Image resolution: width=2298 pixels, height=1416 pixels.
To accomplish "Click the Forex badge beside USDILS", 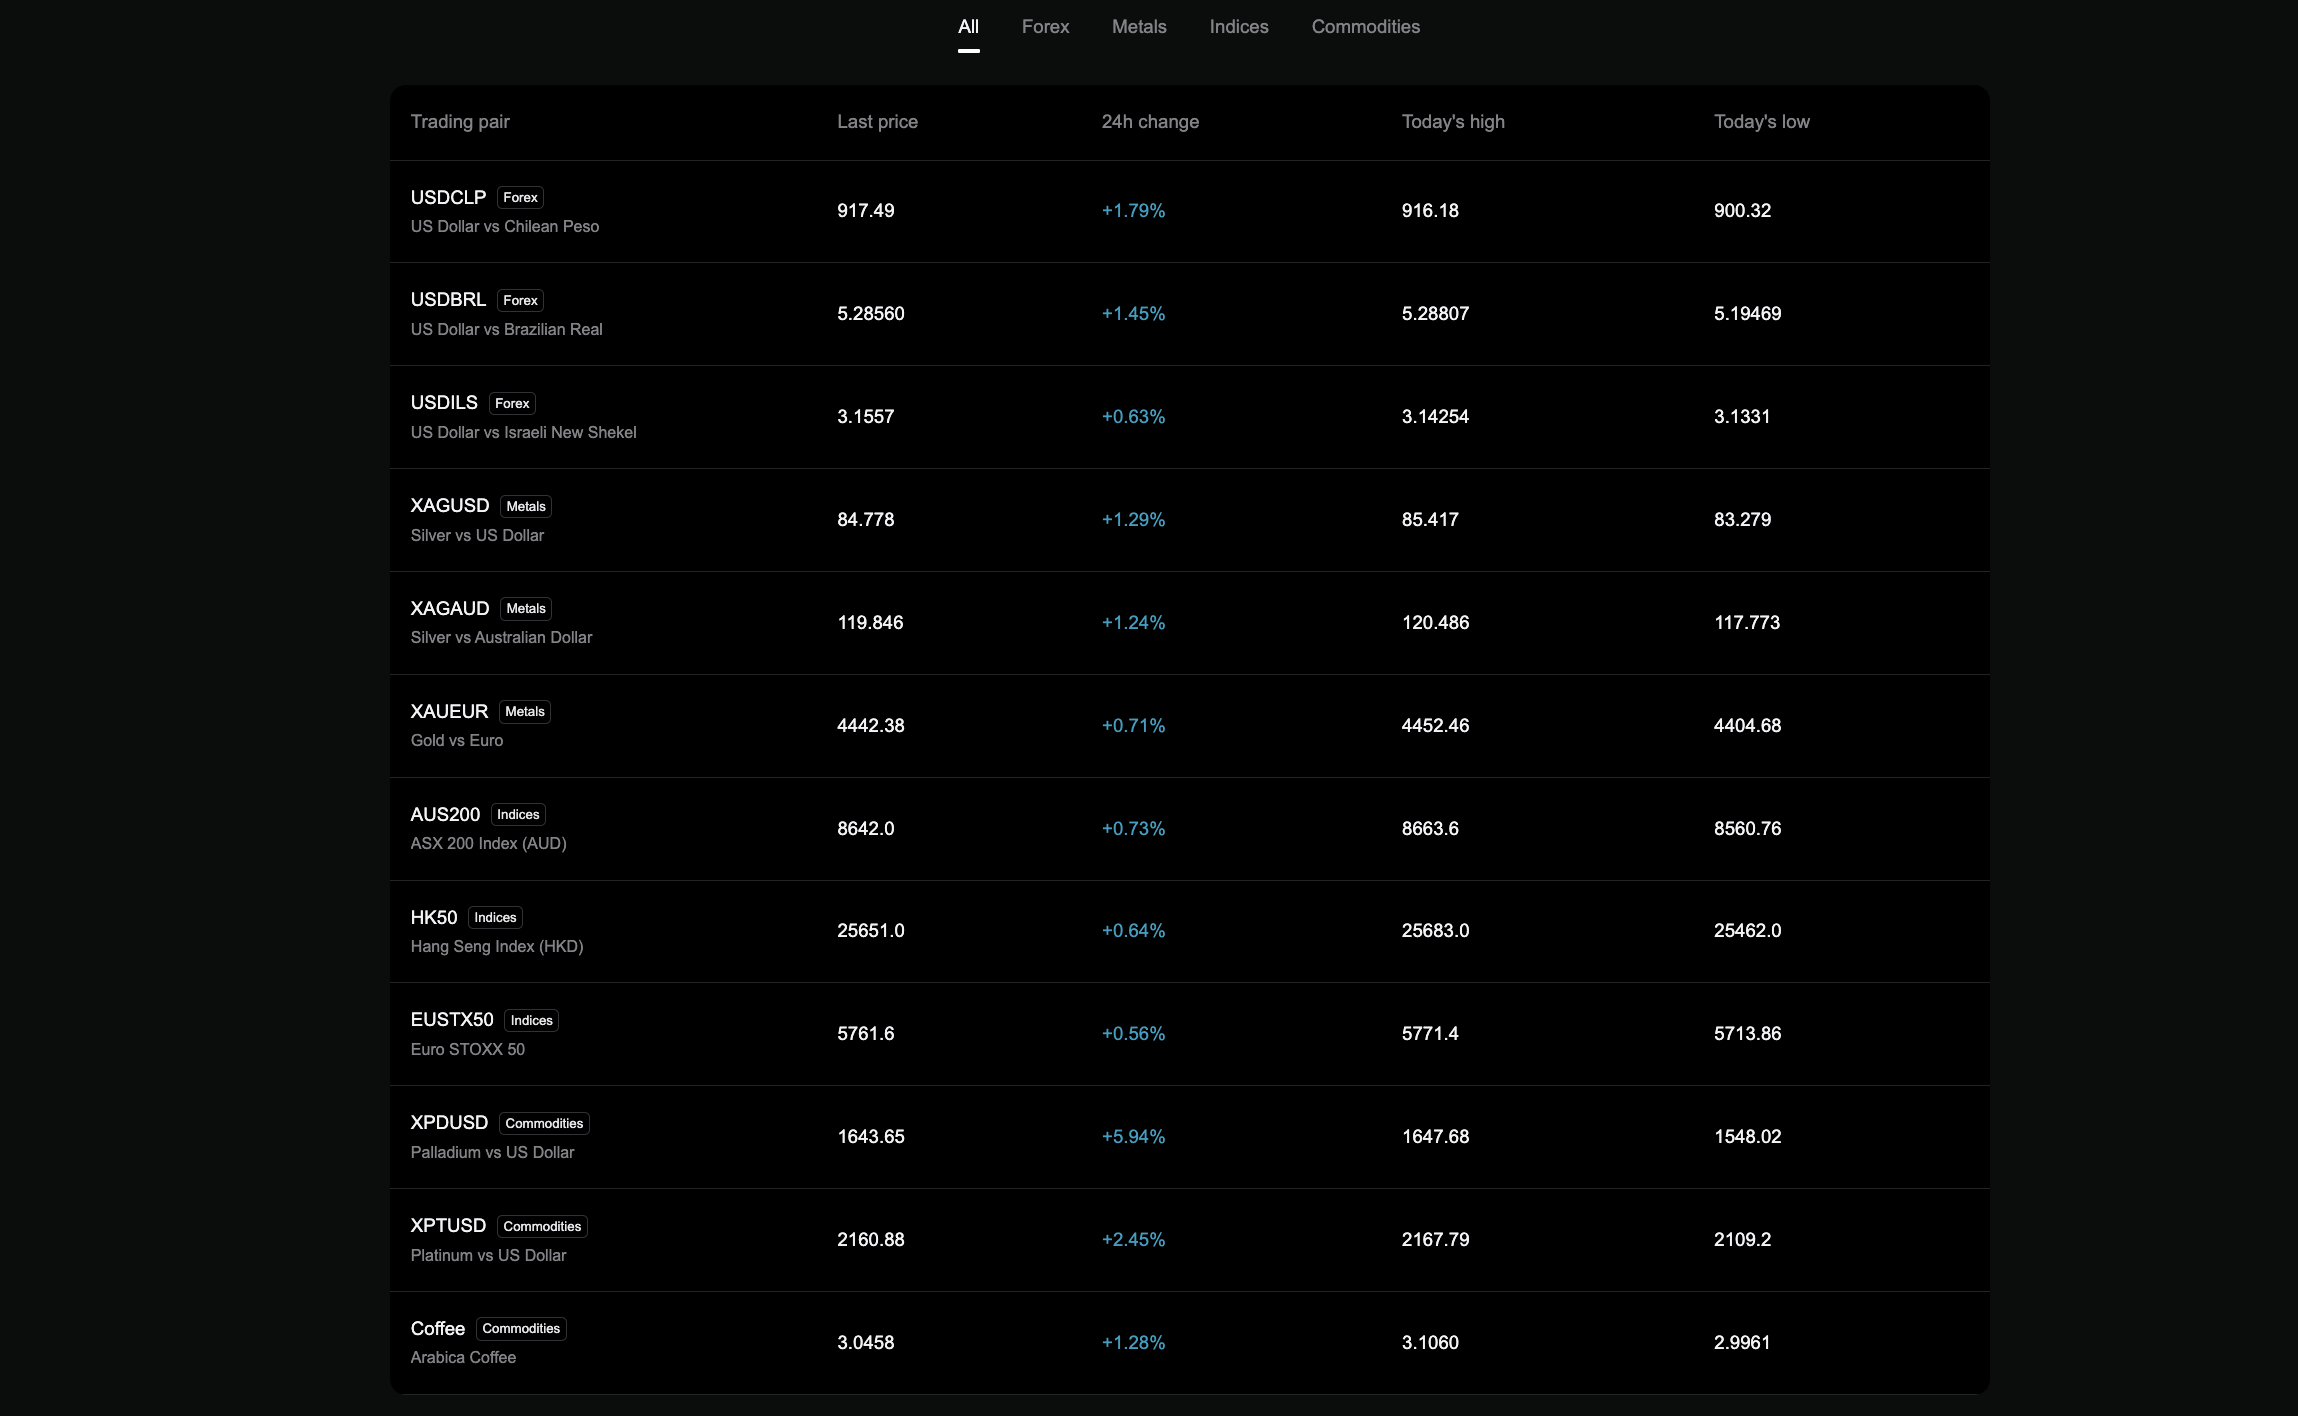I will [512, 404].
